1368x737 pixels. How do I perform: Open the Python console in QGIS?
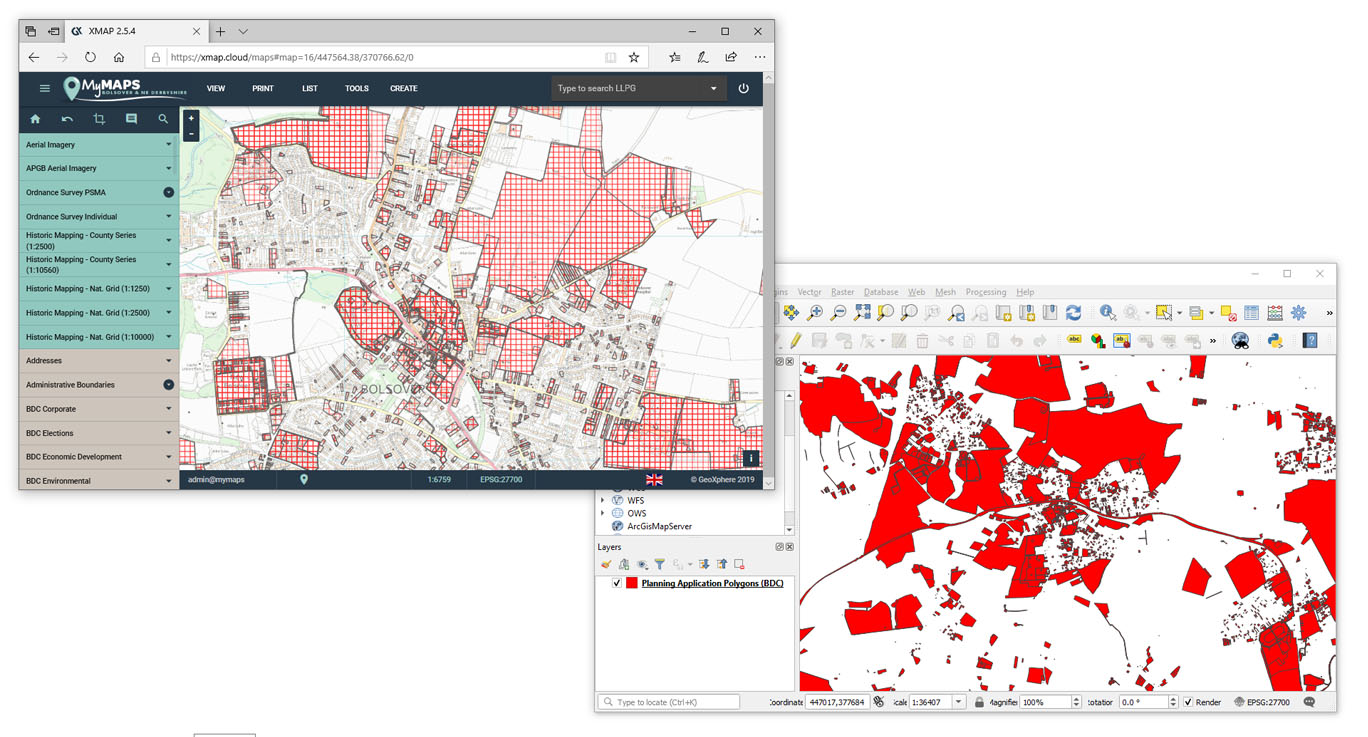click(1275, 340)
